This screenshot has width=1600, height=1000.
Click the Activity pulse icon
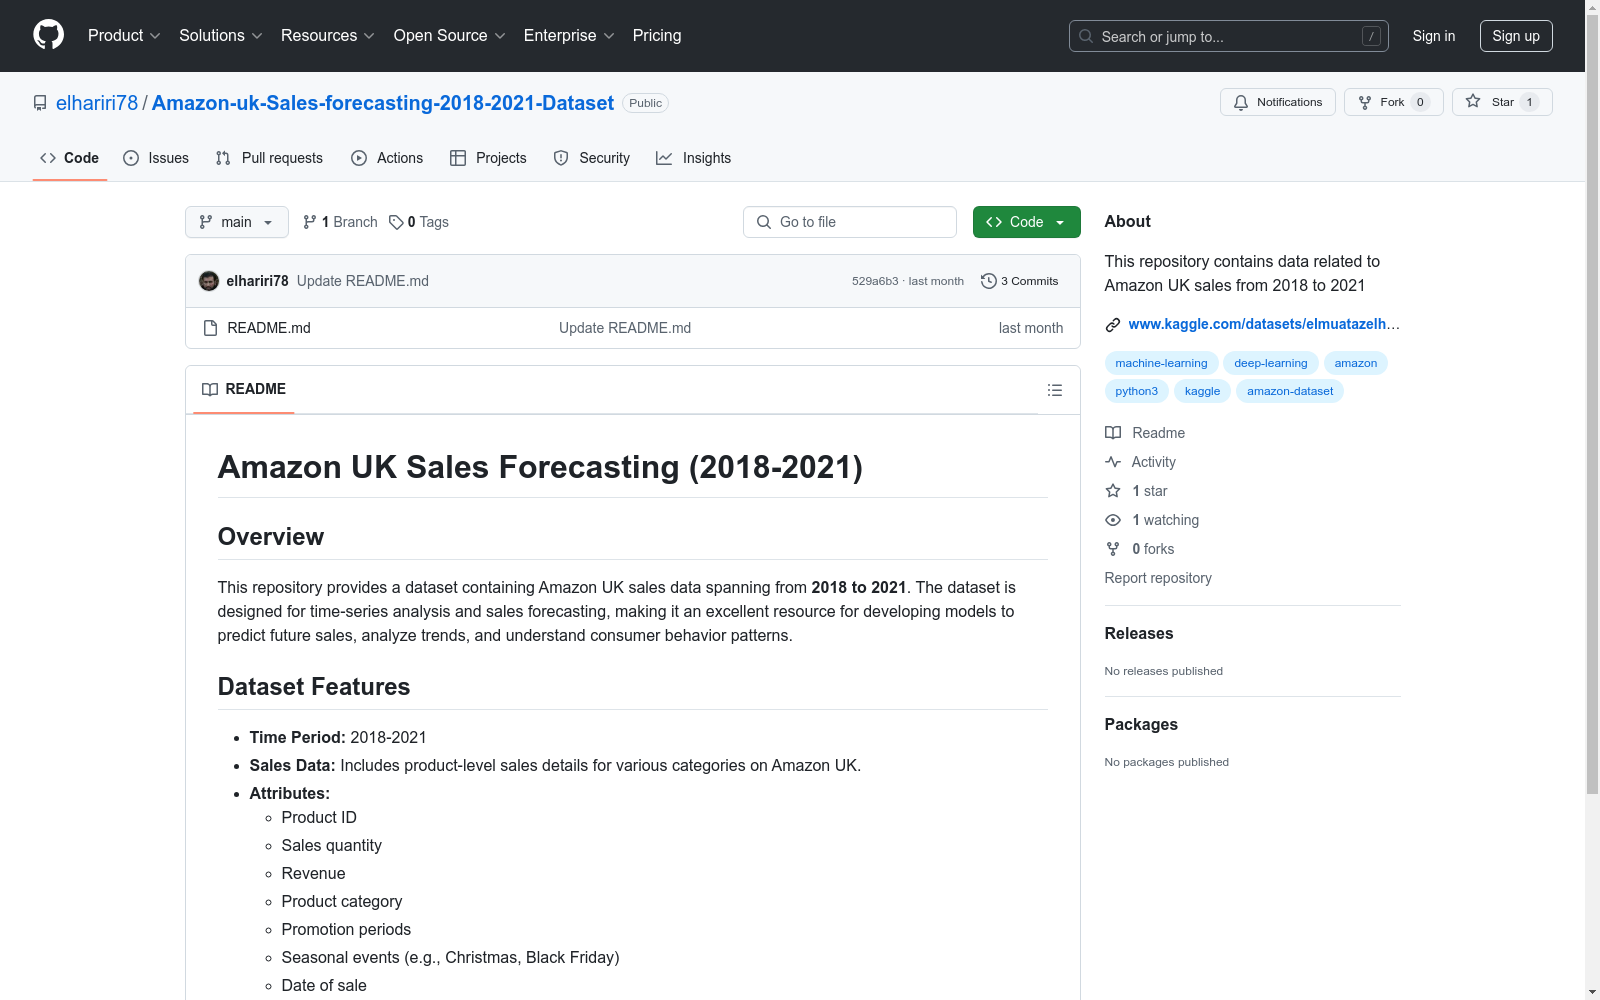(1113, 462)
